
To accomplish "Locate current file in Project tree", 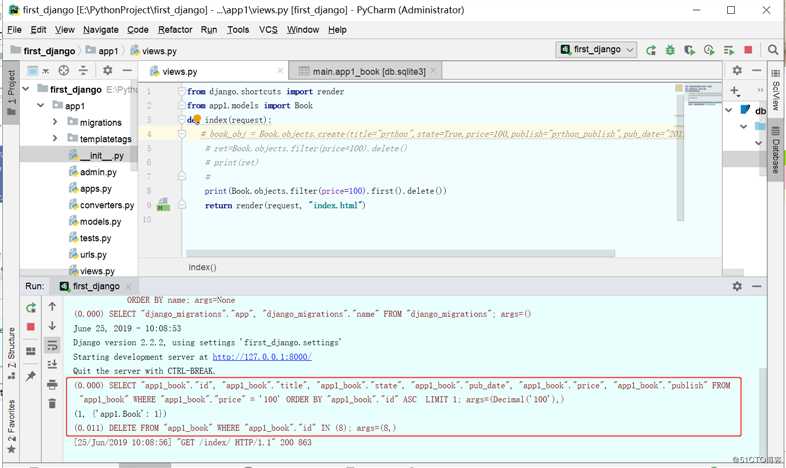I will click(64, 71).
